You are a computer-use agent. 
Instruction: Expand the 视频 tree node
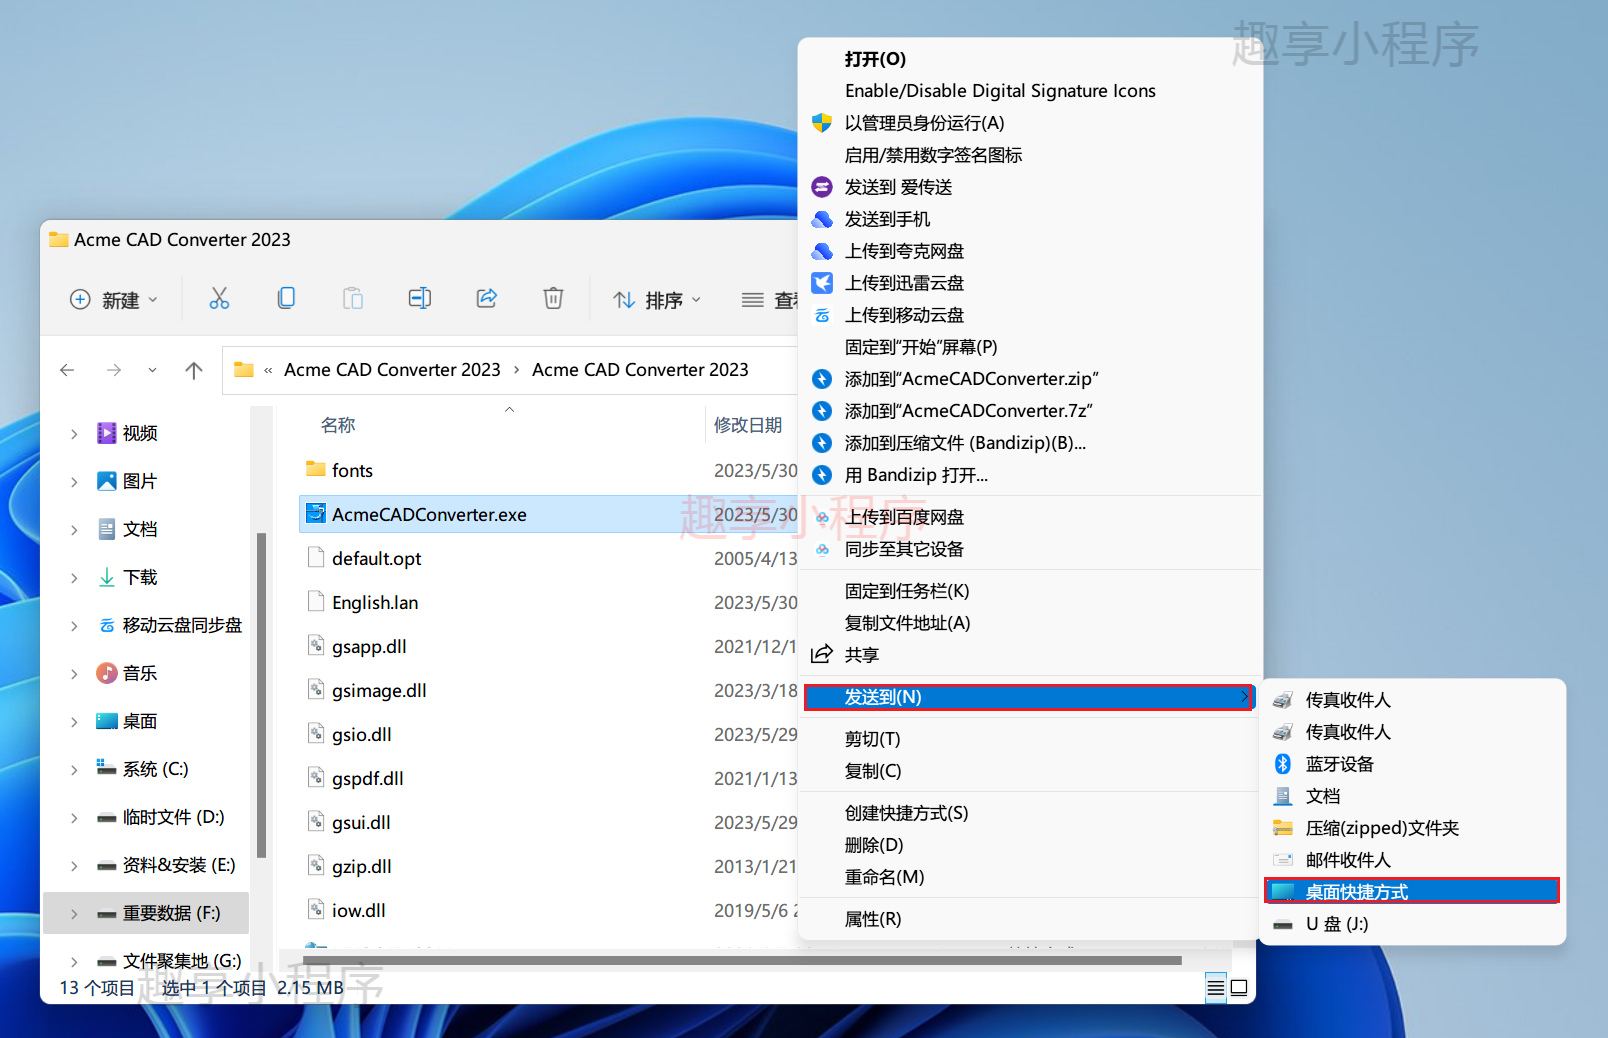pyautogui.click(x=74, y=433)
